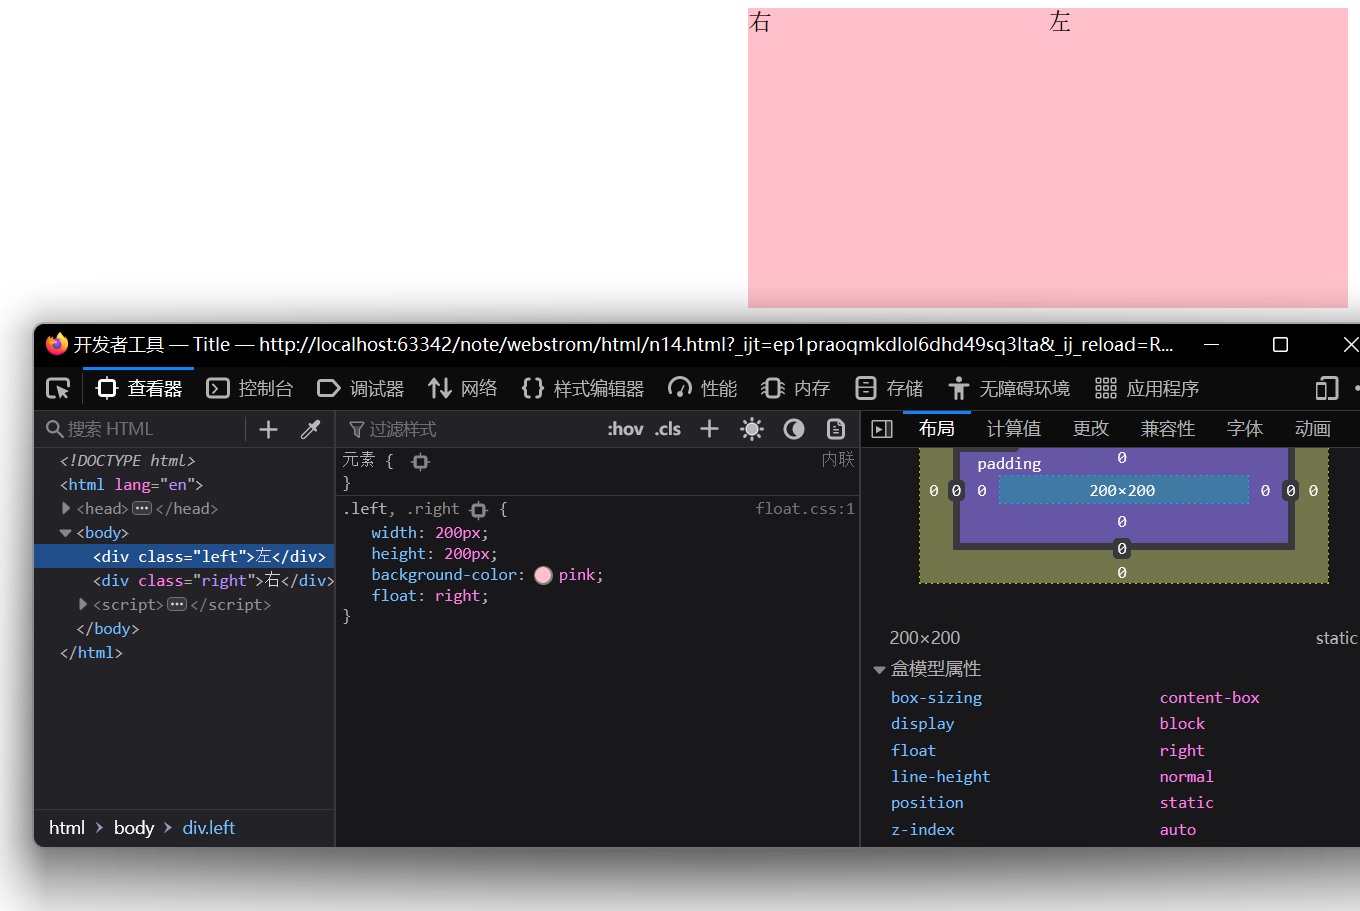Edit the pink background-color value
The image size is (1360, 911).
[577, 575]
